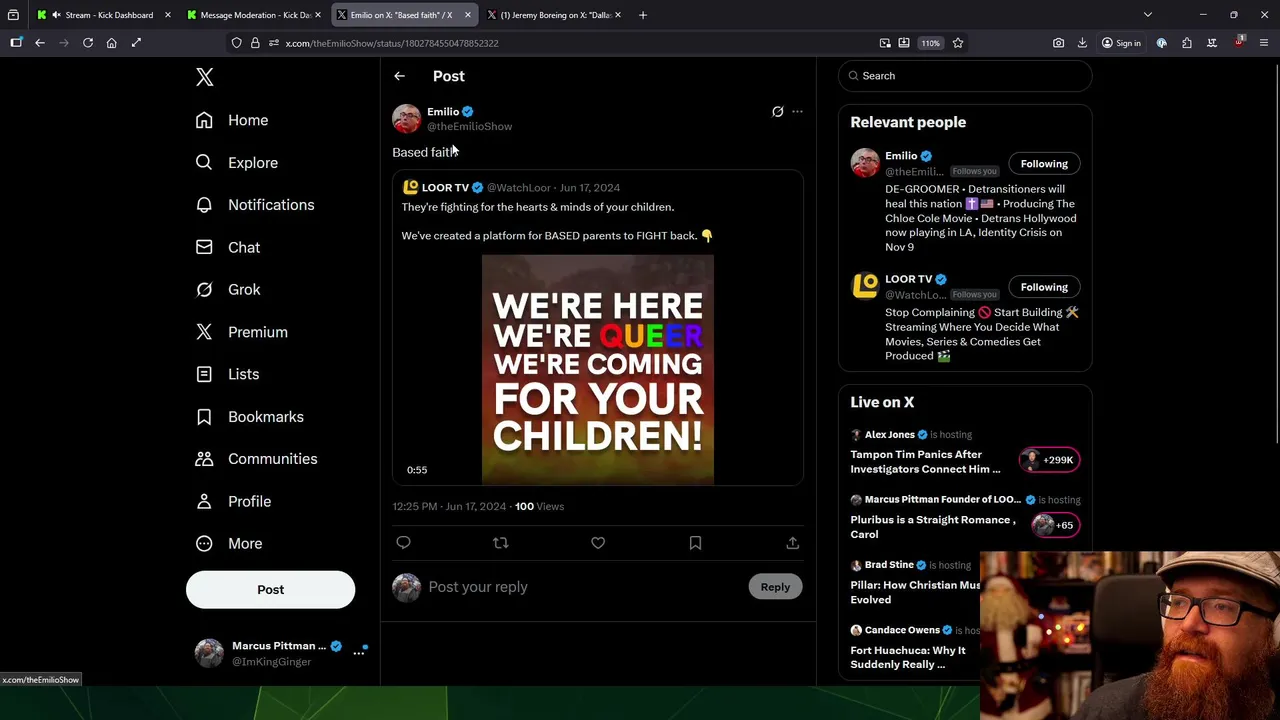Viewport: 1280px width, 720px height.
Task: Open Communities in the sidebar
Action: tap(257, 459)
